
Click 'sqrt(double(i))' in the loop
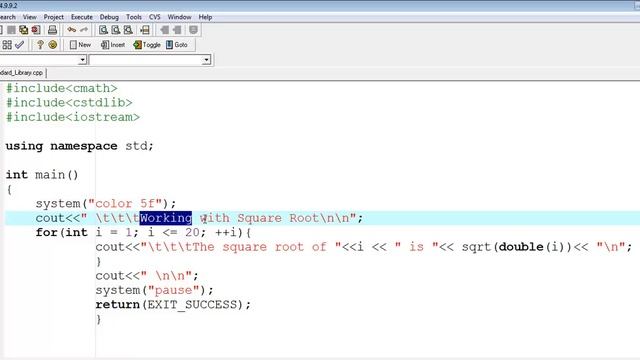click(x=517, y=247)
